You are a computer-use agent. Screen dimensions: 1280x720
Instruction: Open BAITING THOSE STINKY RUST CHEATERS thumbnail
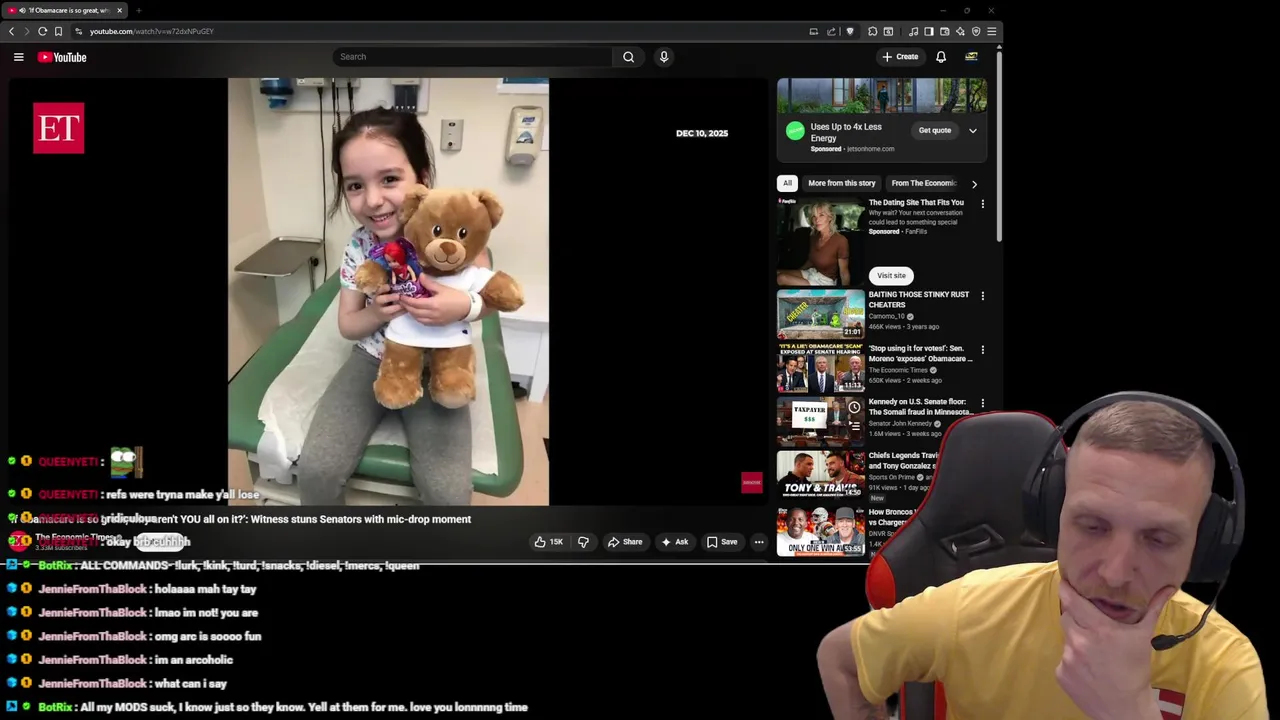click(x=821, y=314)
